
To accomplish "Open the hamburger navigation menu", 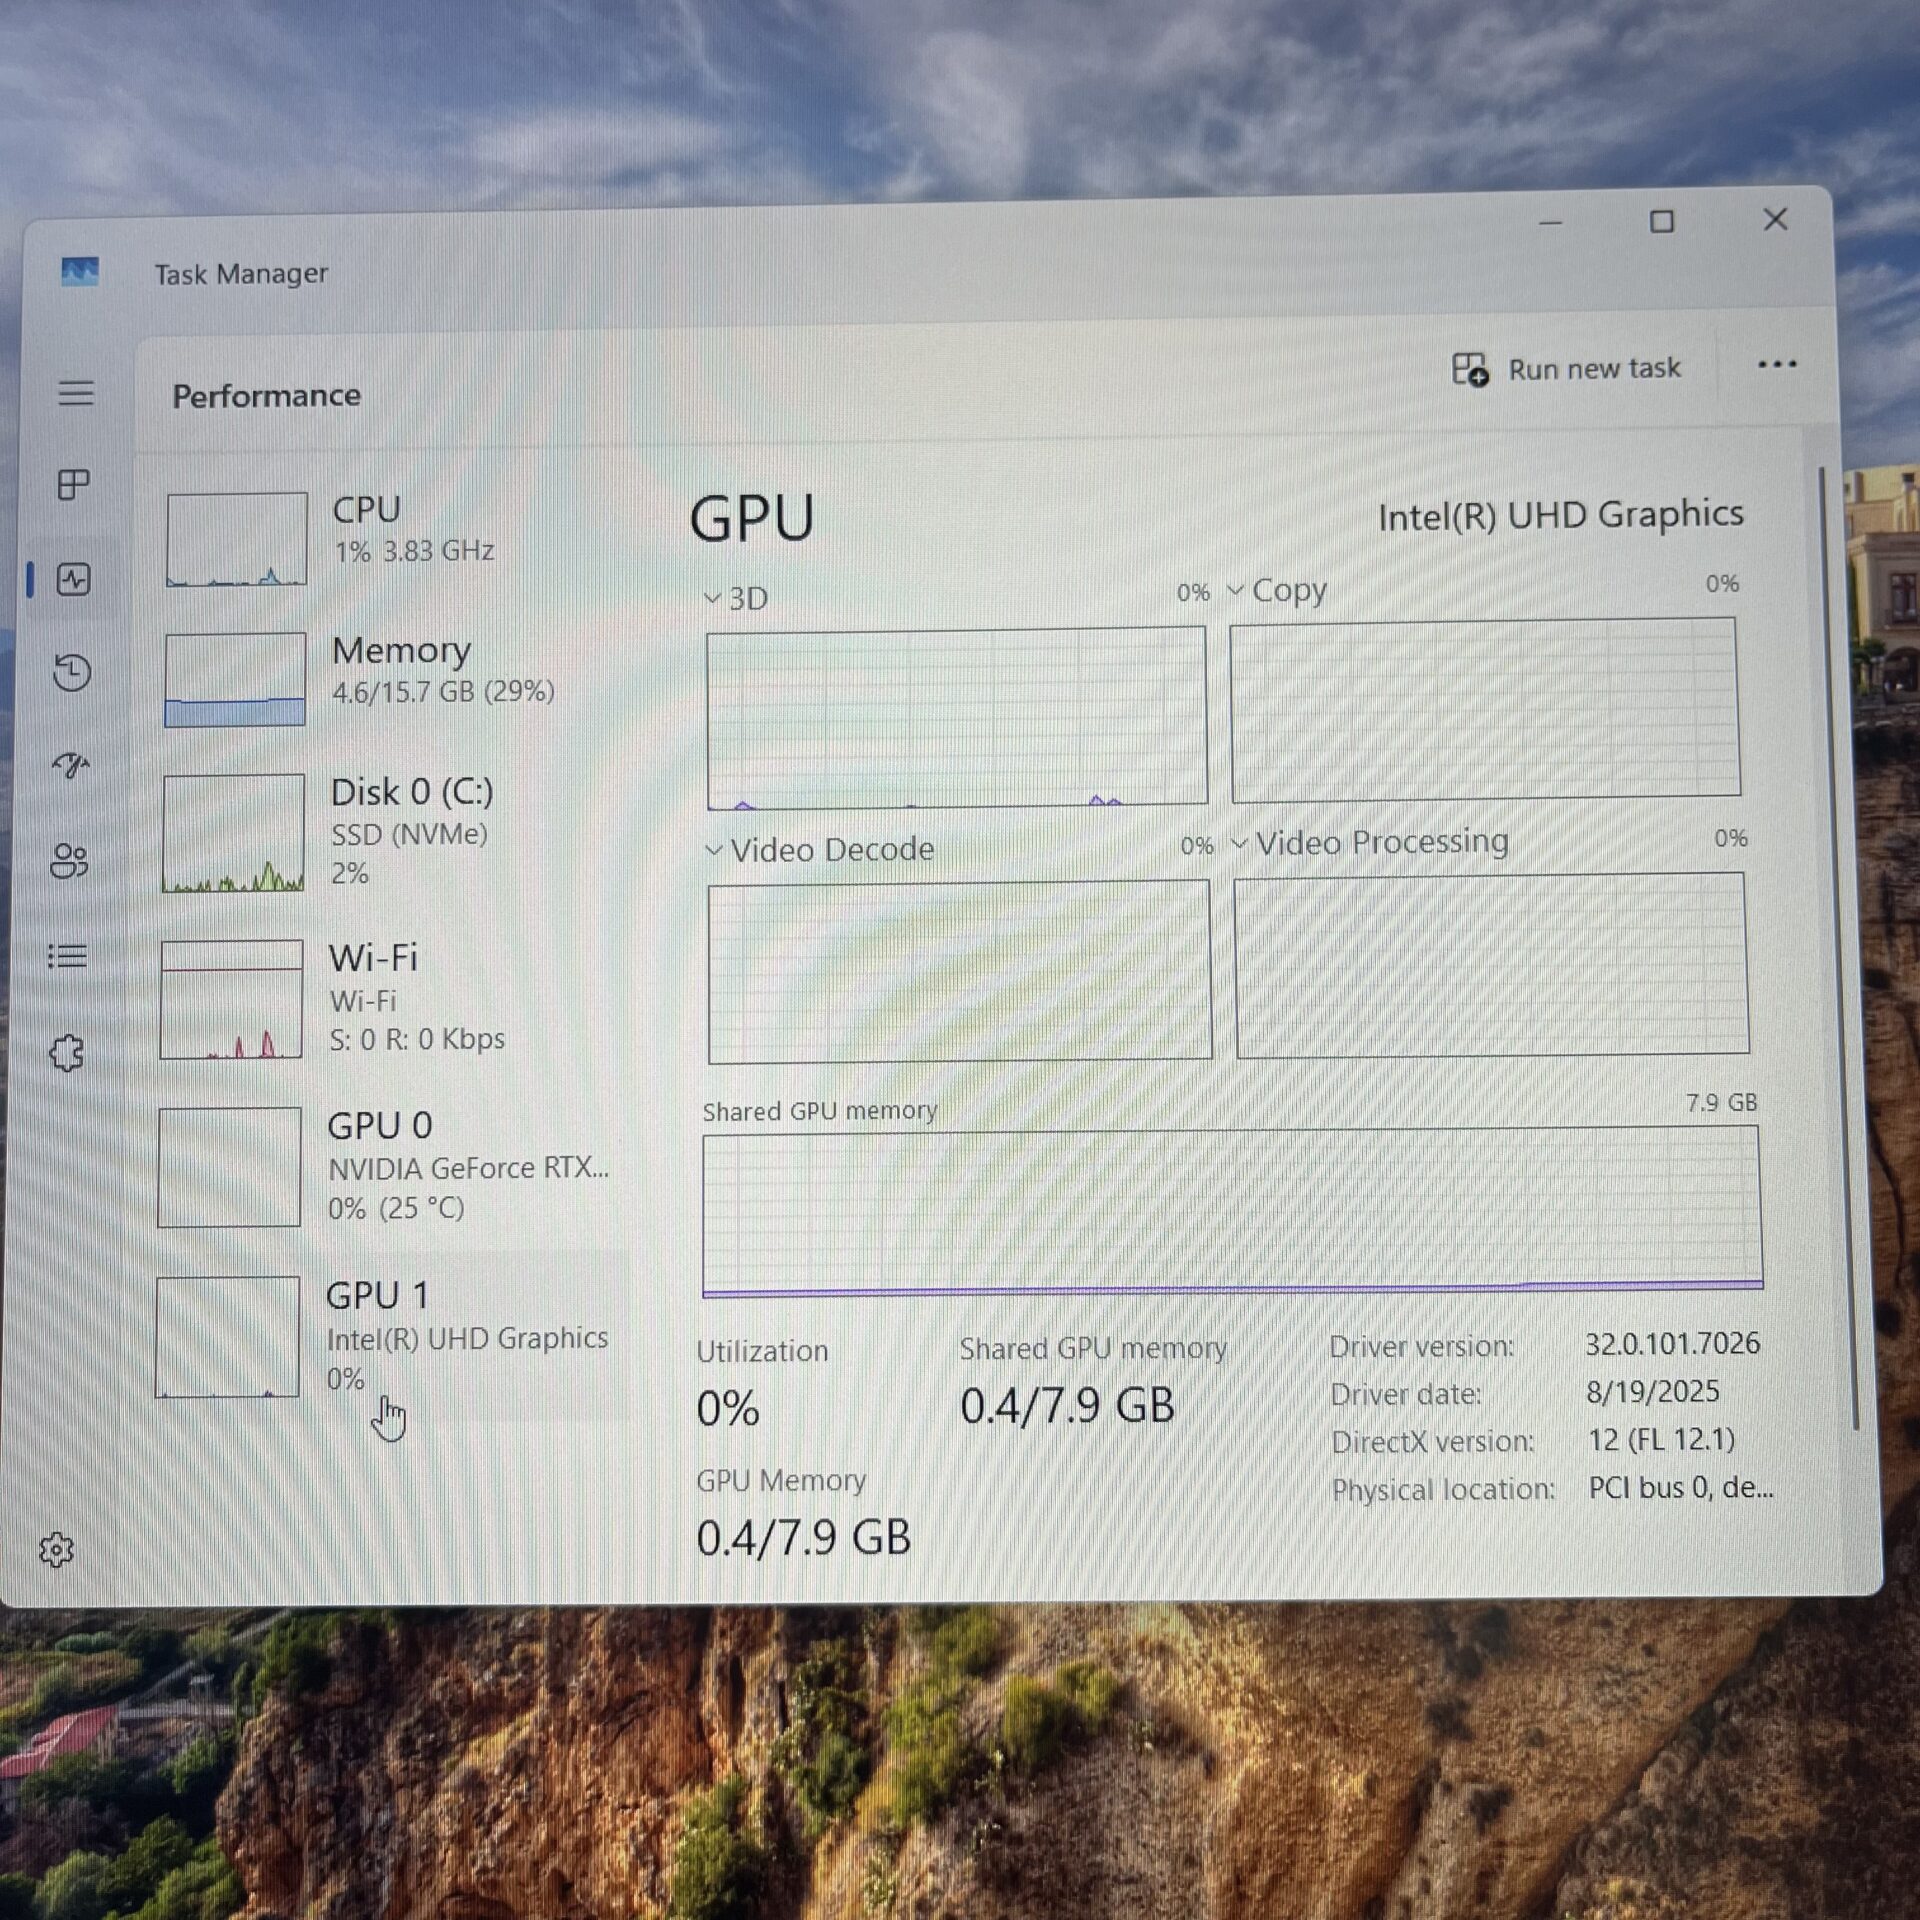I will [76, 393].
